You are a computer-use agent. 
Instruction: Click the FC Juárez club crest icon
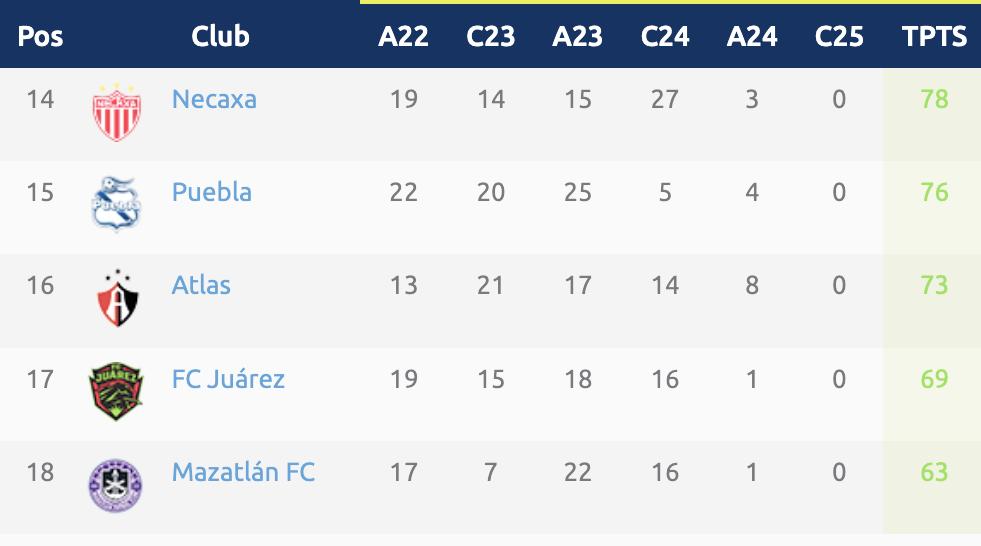coord(116,390)
